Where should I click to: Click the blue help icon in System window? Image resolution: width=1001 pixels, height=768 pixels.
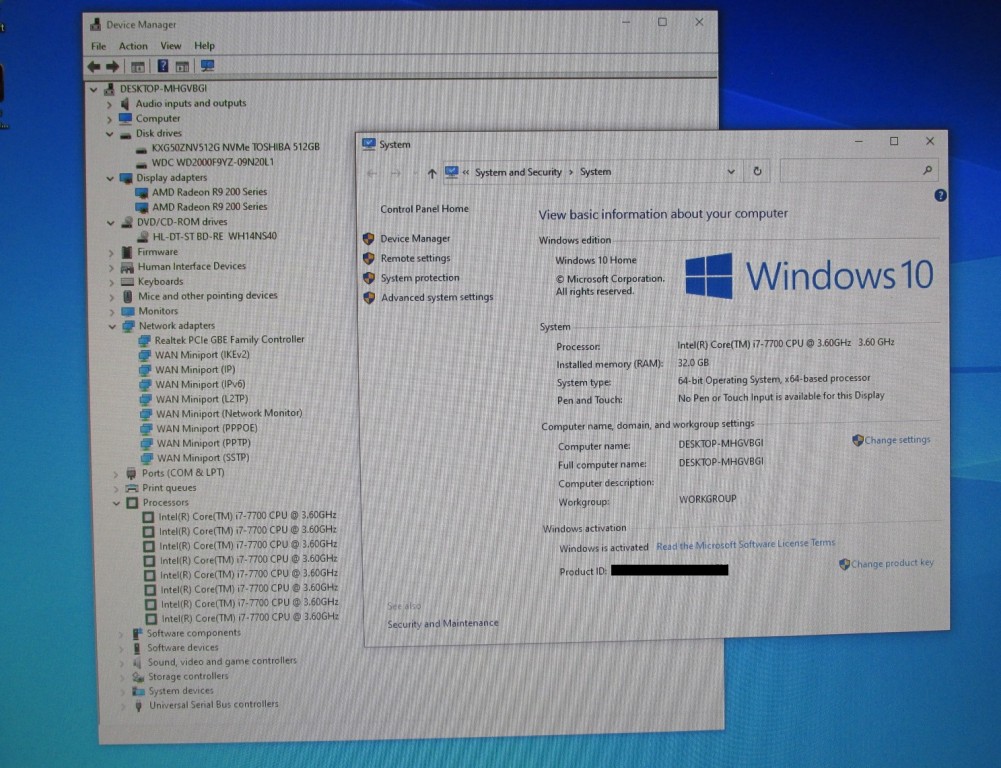pos(940,195)
